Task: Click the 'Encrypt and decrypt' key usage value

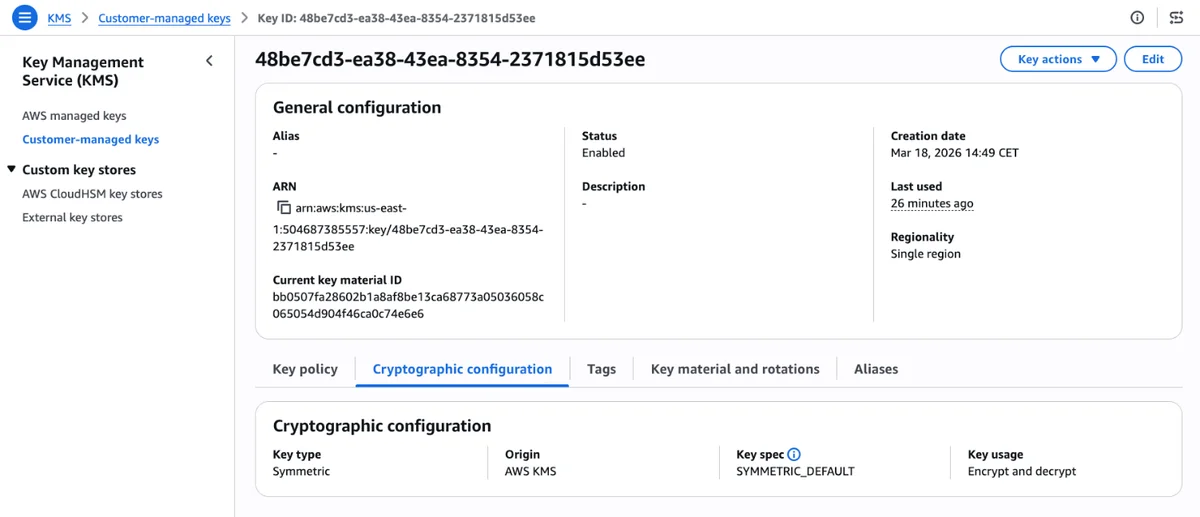Action: coord(1022,471)
